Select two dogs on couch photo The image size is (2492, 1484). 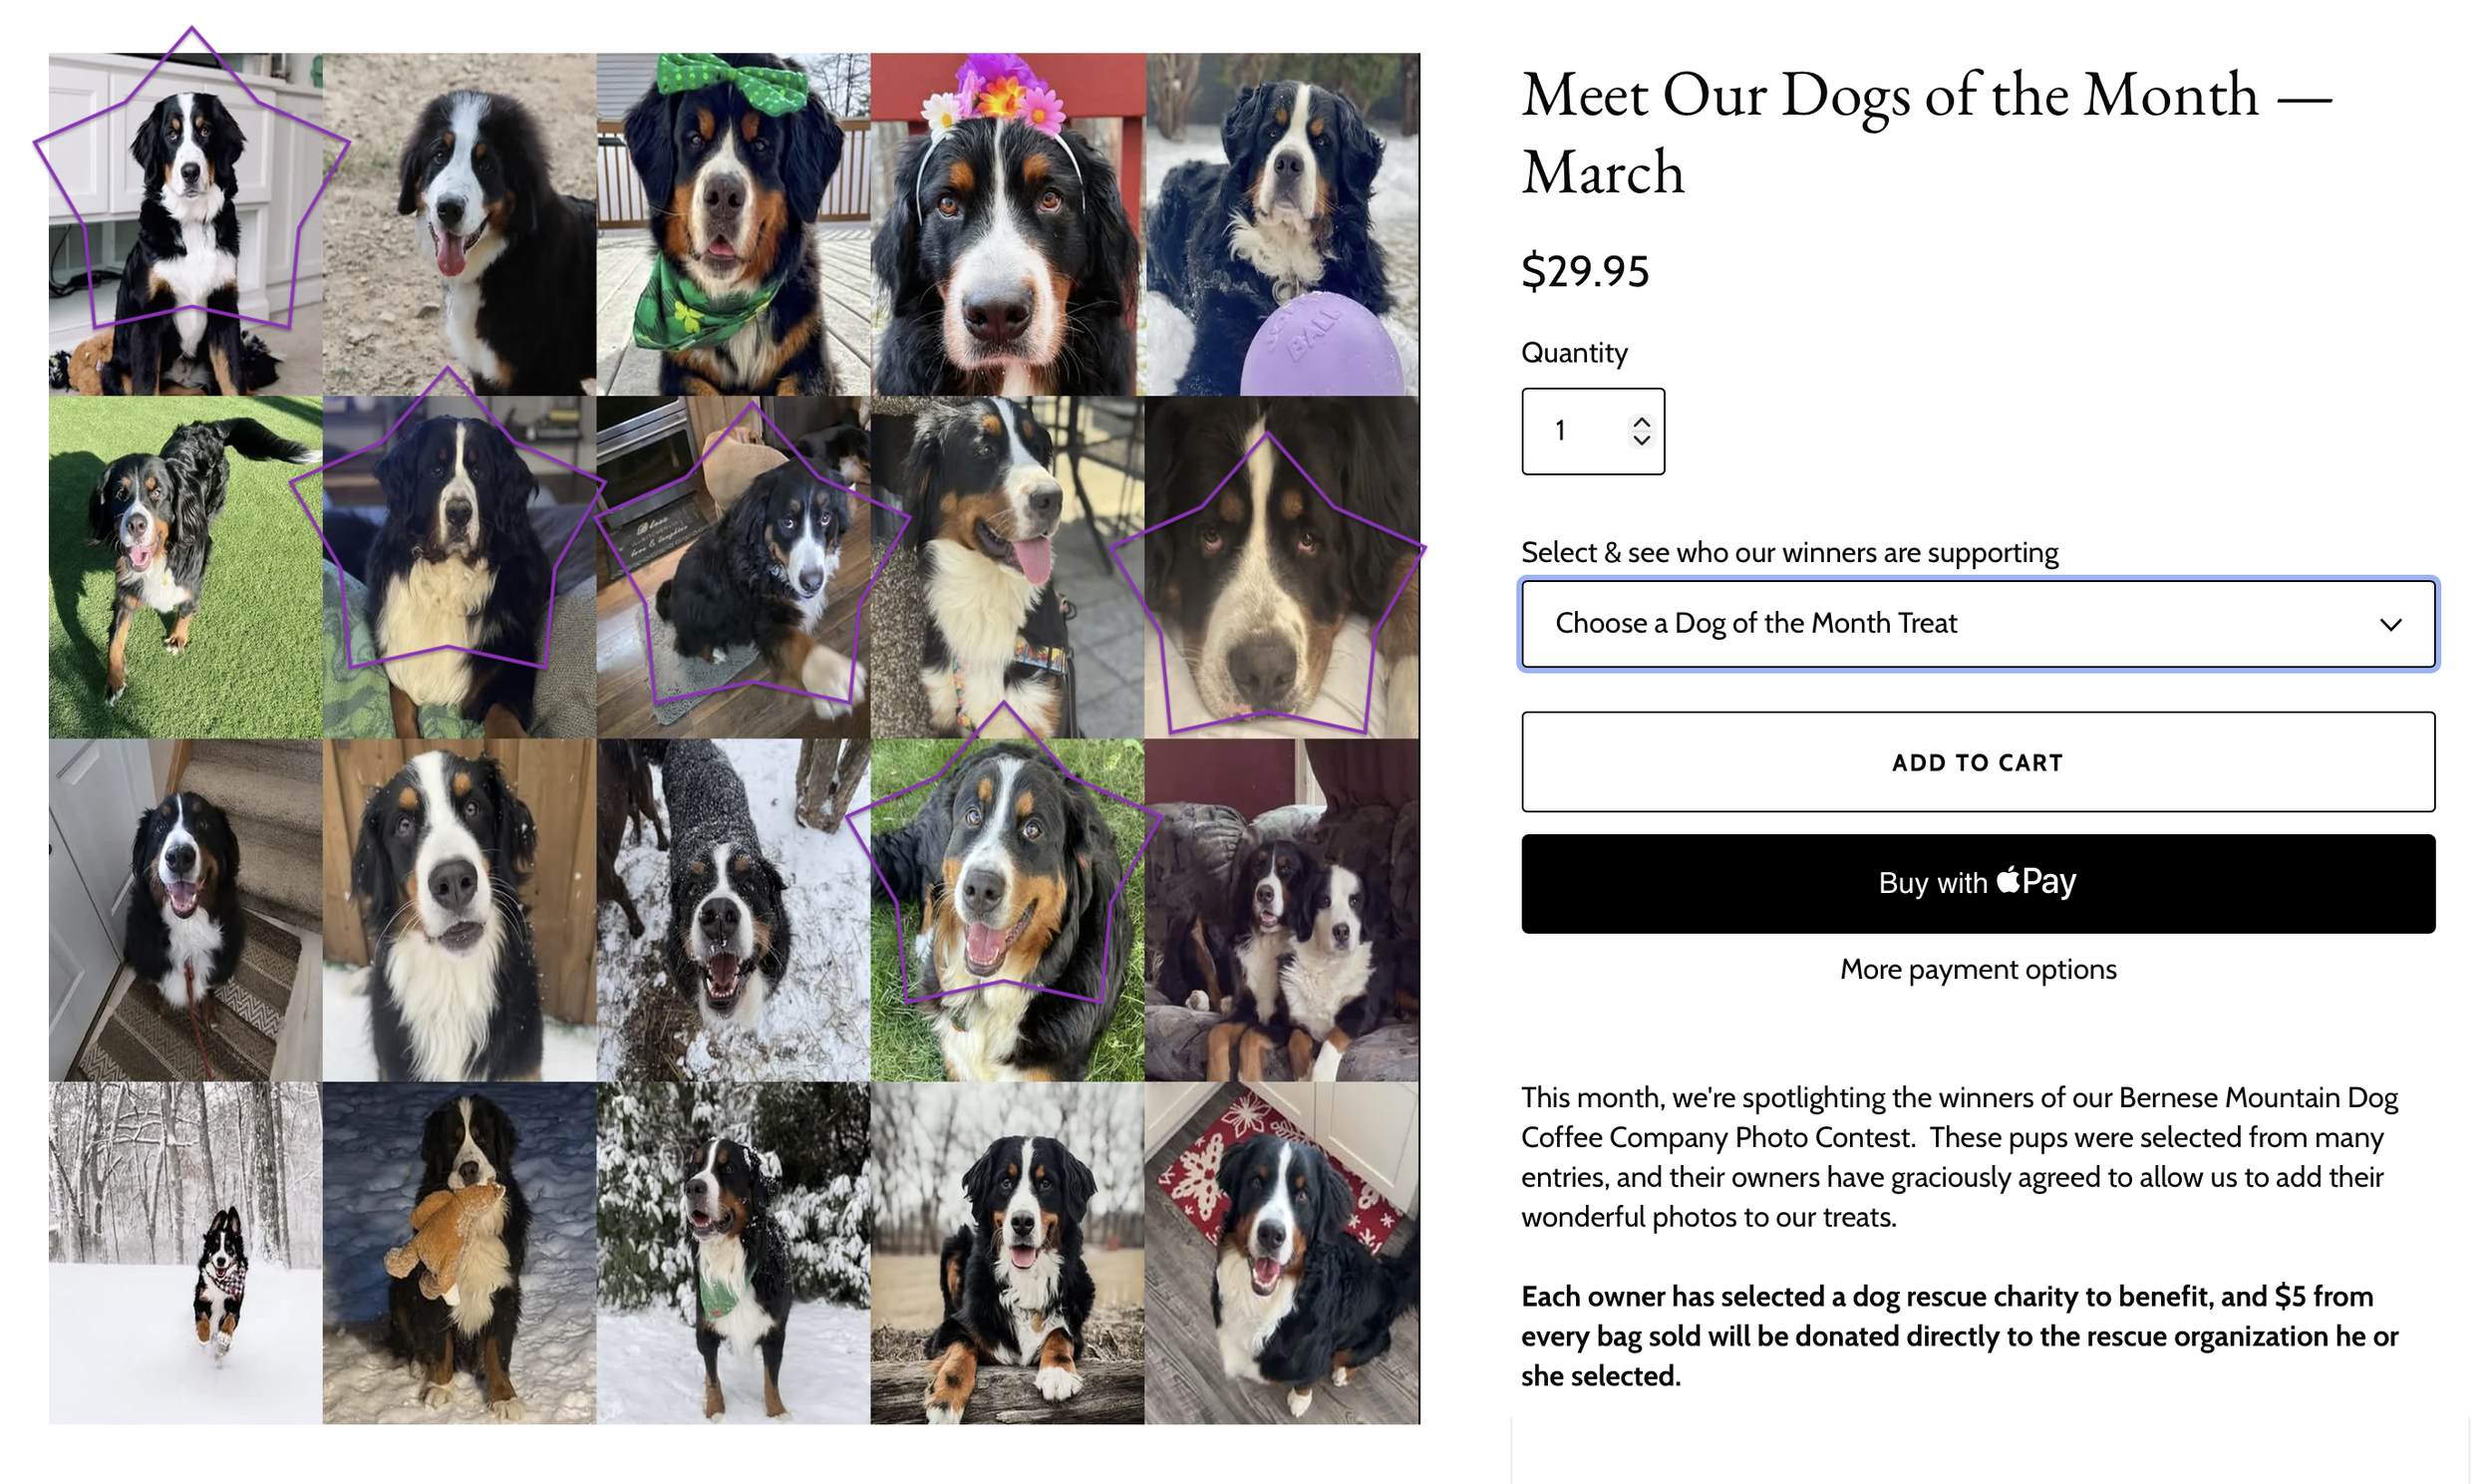[1281, 910]
